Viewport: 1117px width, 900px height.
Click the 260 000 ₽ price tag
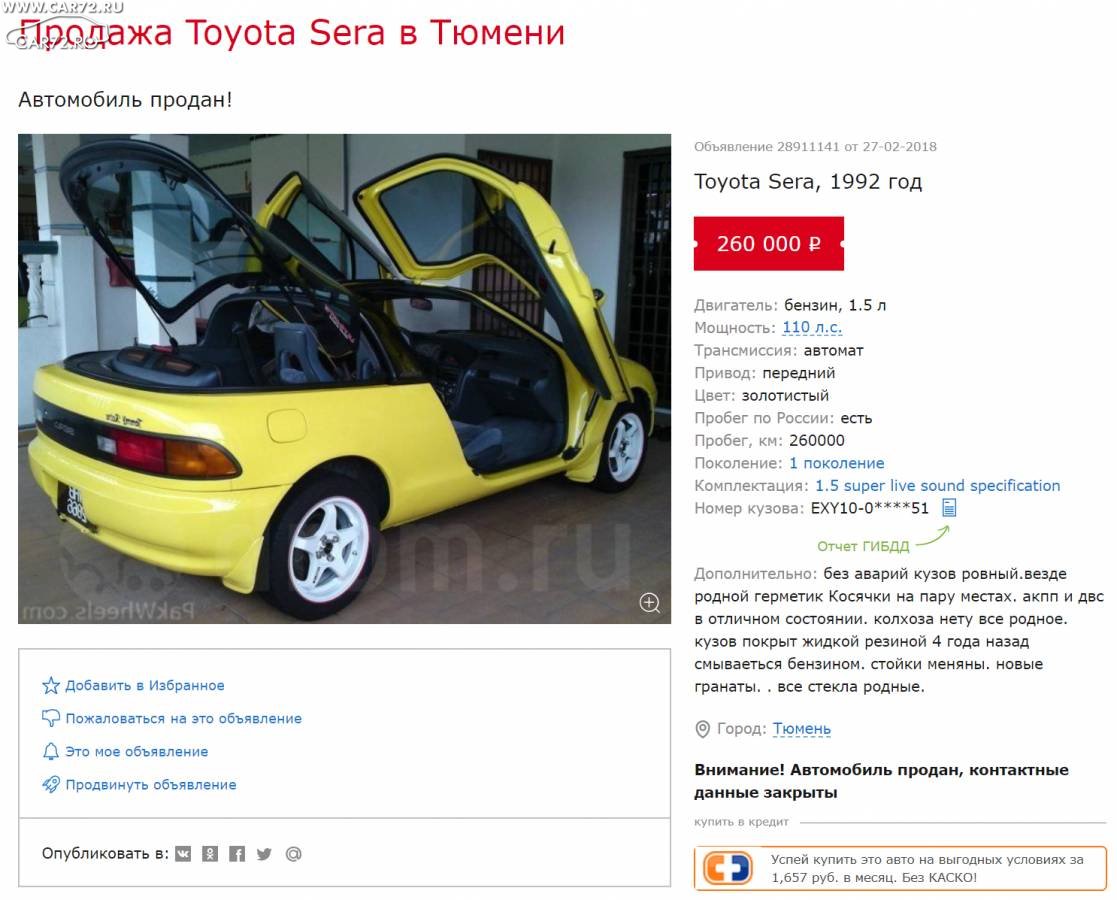pyautogui.click(x=769, y=244)
